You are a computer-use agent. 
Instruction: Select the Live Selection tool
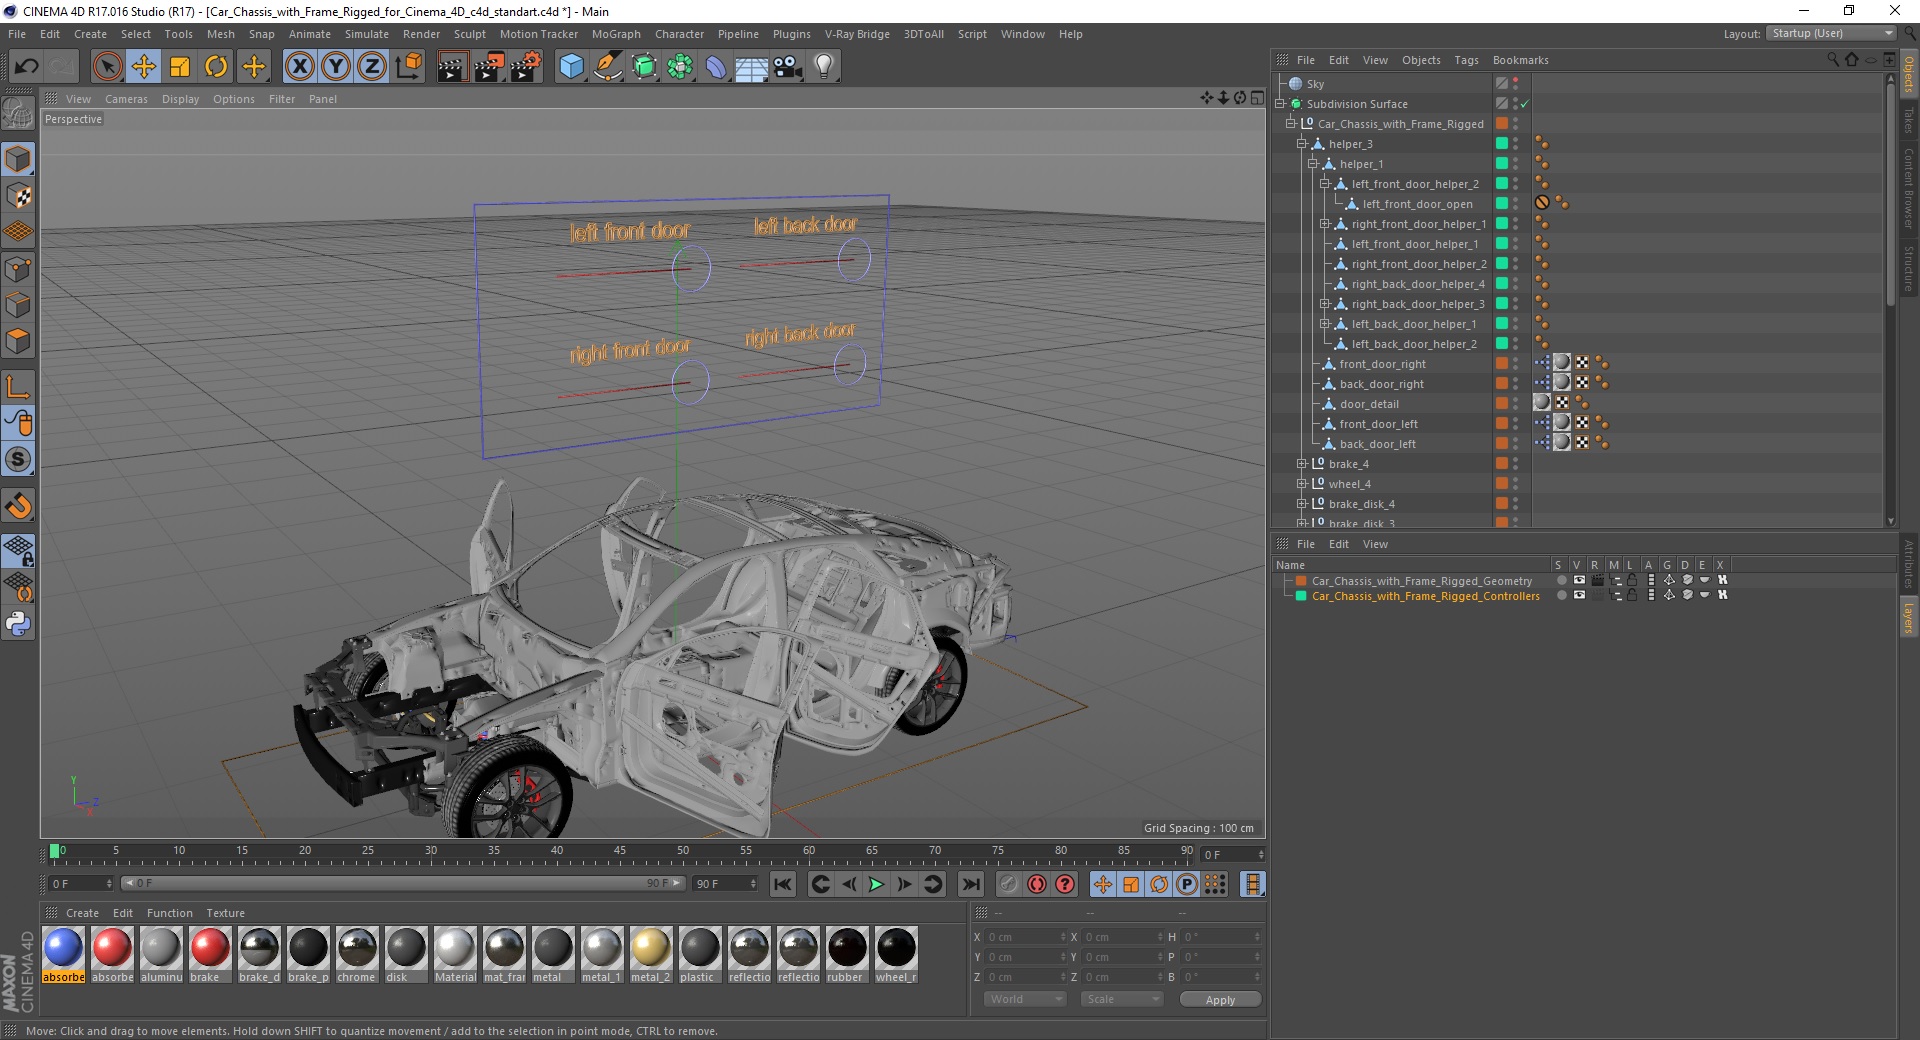107,67
